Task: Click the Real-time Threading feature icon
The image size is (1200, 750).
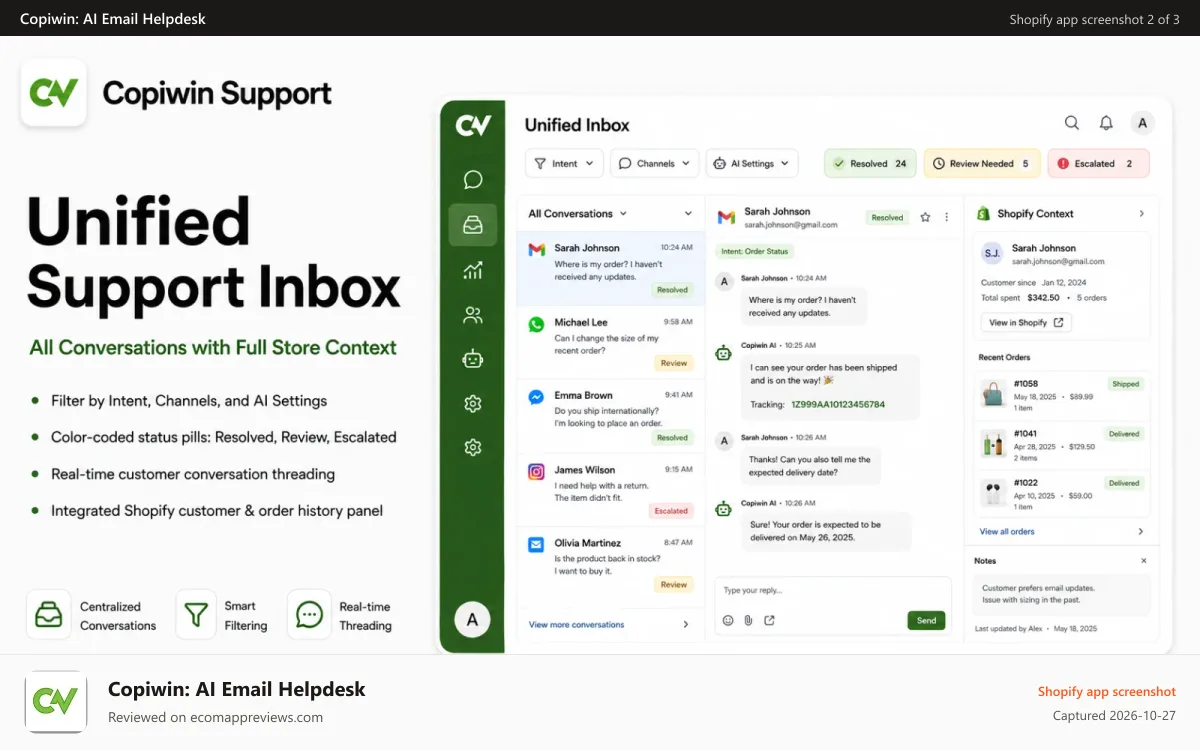Action: 309,614
